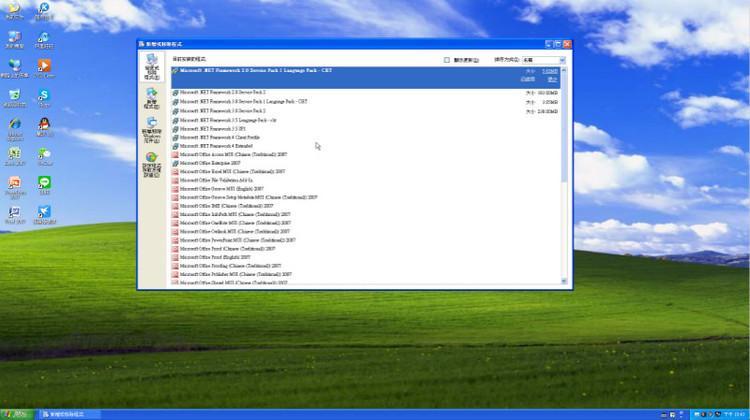Select Microsoft Office Groove MUI (English) 2007
Viewport: 750px width, 420px height.
[366, 189]
